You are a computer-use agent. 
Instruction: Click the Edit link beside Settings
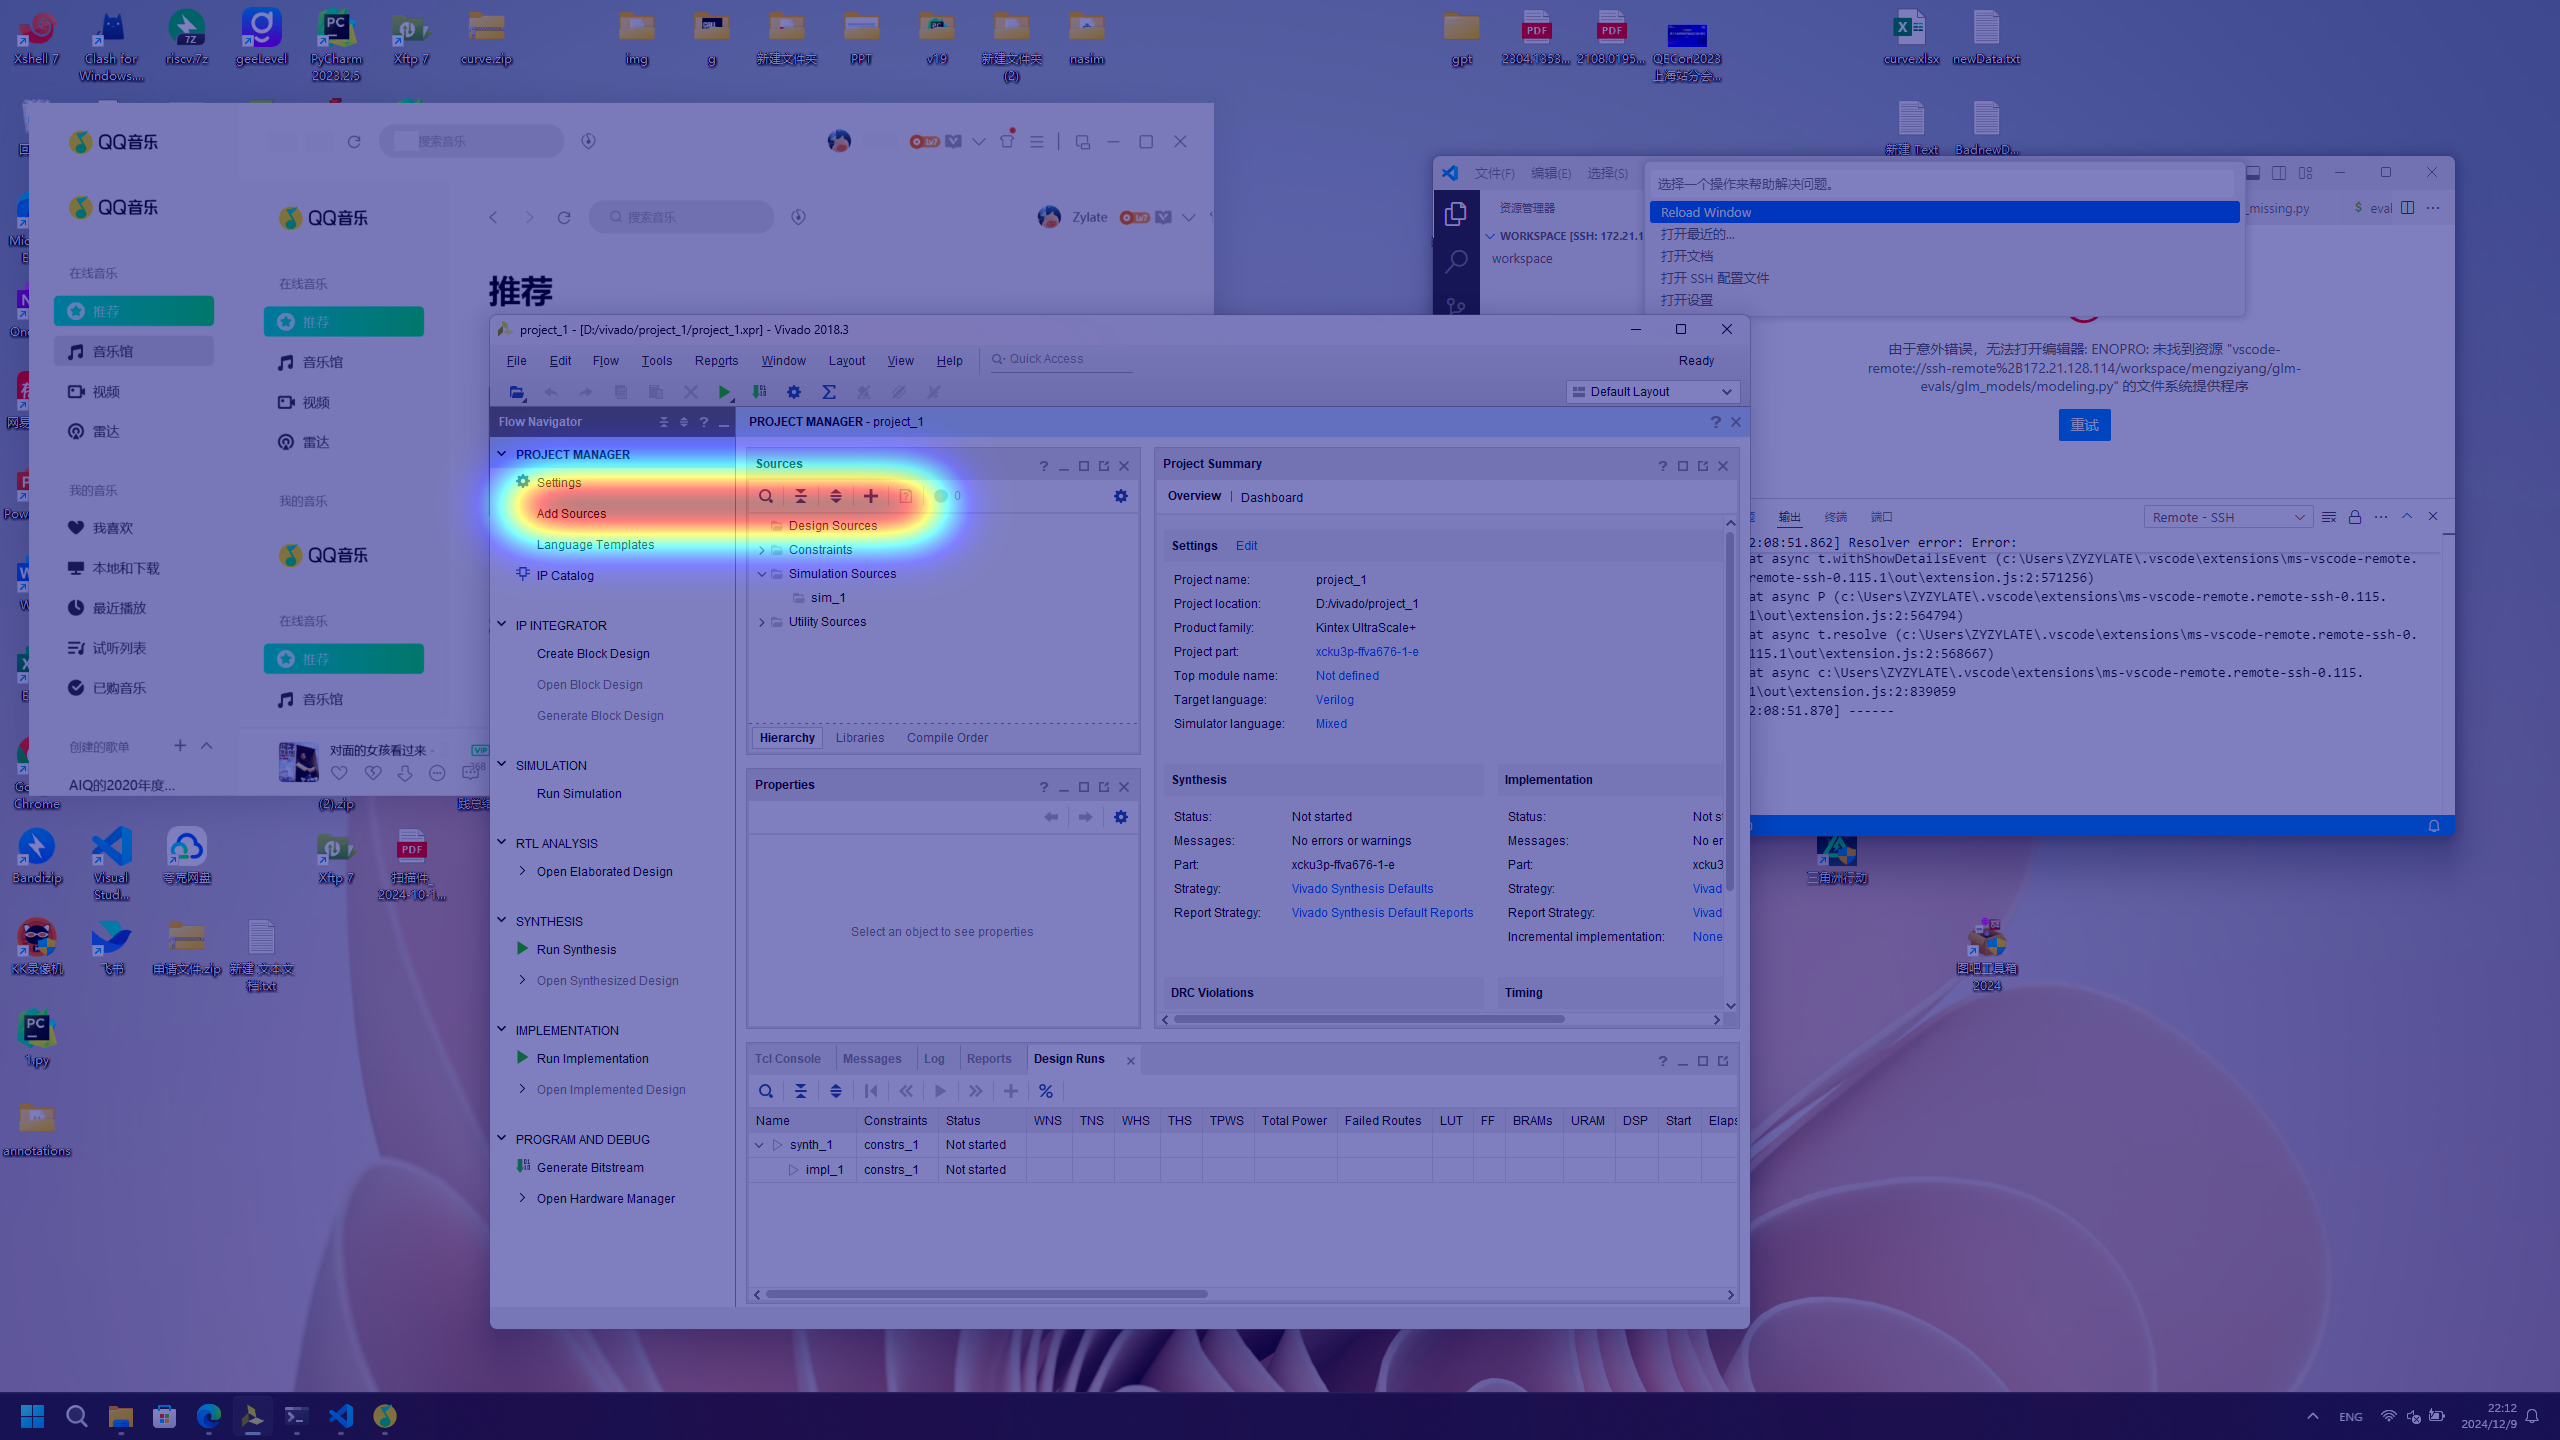click(x=1246, y=546)
